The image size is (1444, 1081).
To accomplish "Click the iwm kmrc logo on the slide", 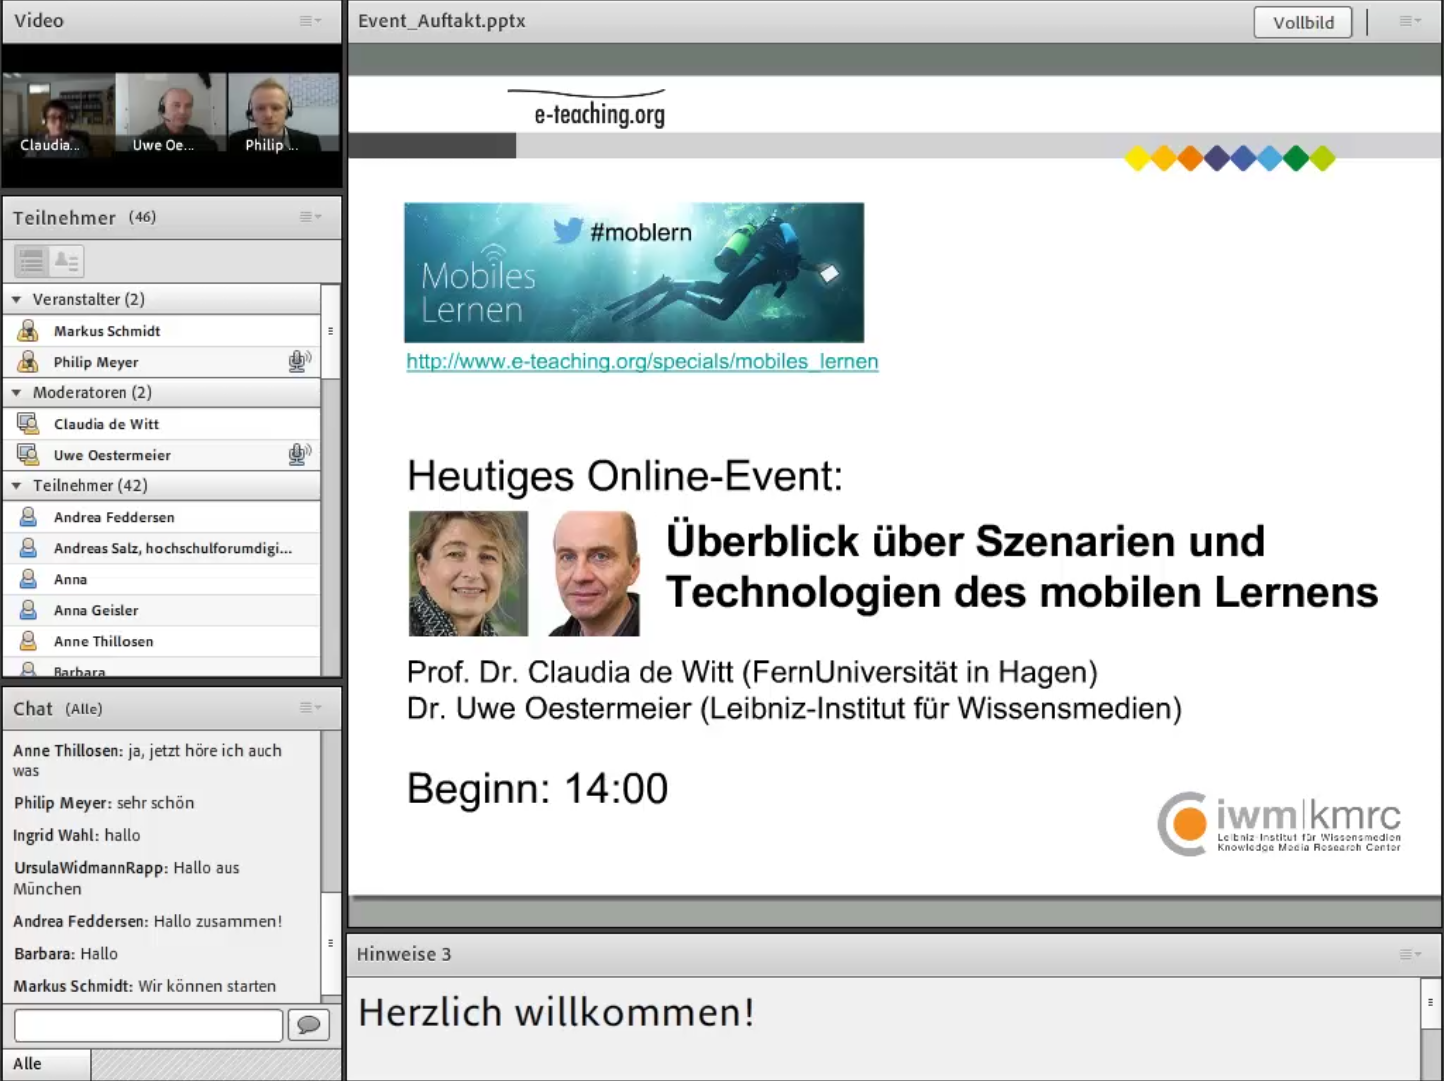I will [x=1280, y=823].
